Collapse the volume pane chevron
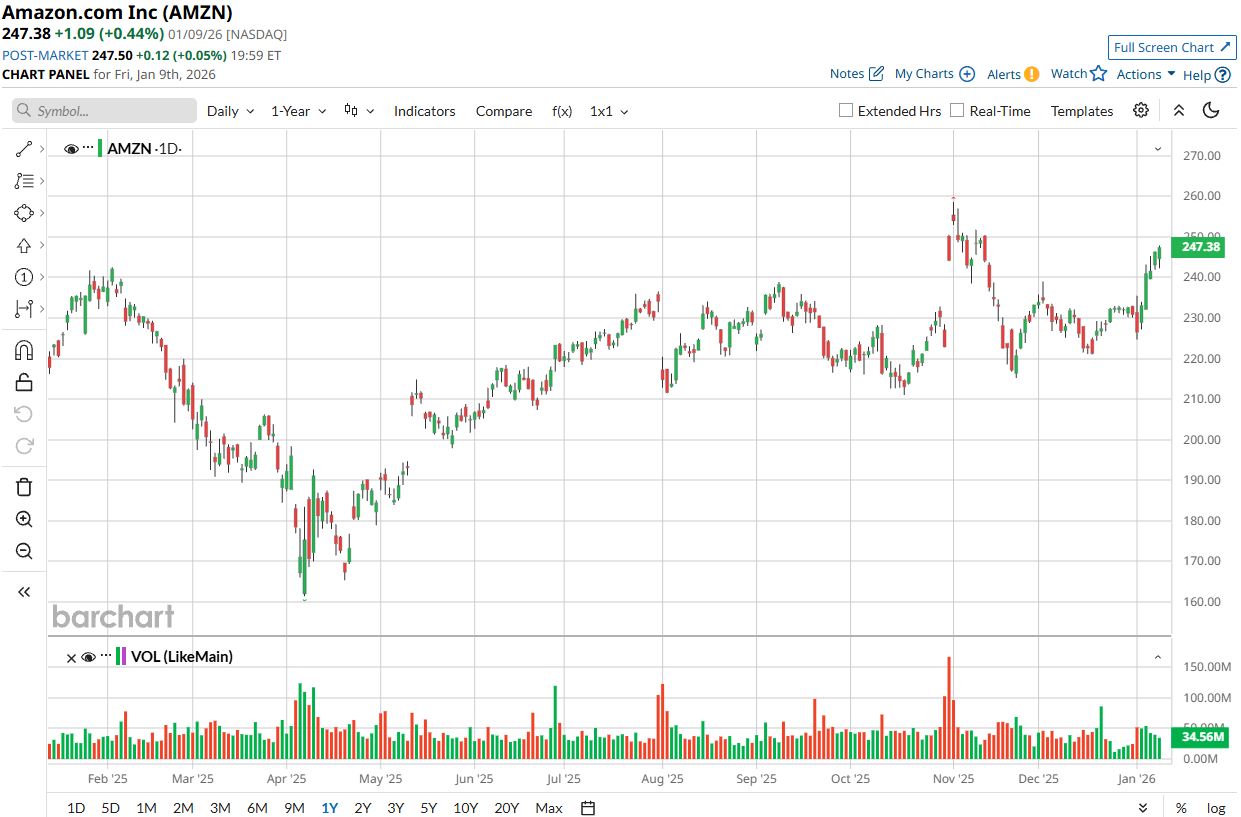This screenshot has width=1241, height=817. pos(1158,657)
